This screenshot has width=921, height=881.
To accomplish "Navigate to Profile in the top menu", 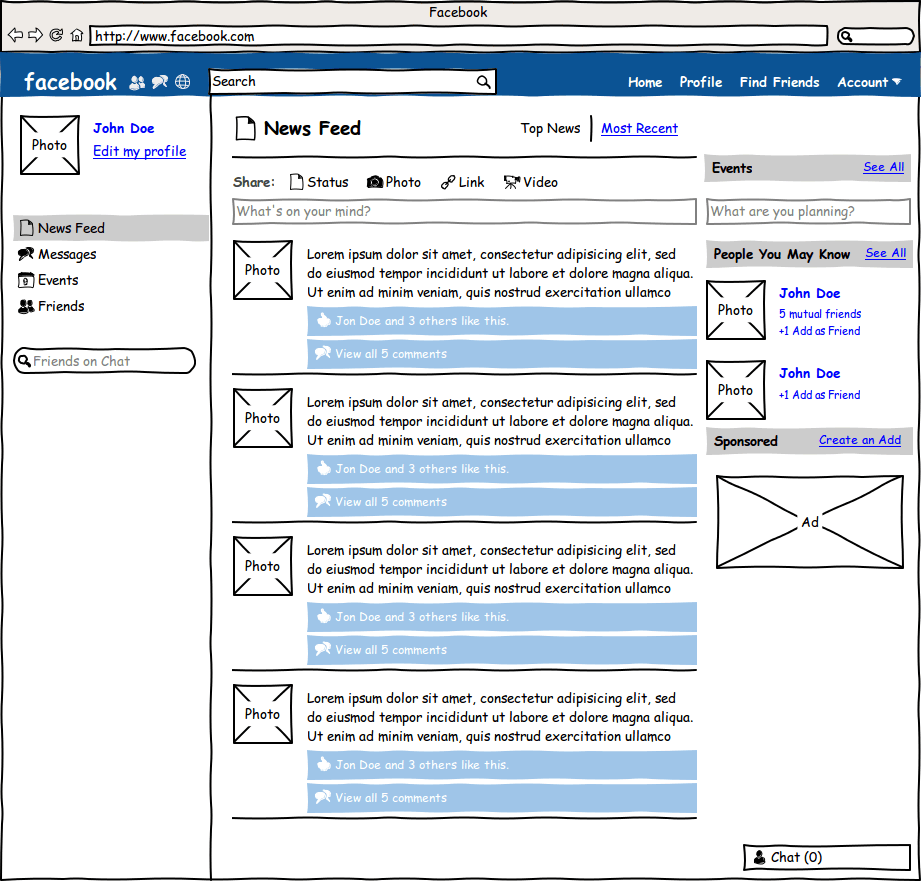I will pyautogui.click(x=700, y=82).
